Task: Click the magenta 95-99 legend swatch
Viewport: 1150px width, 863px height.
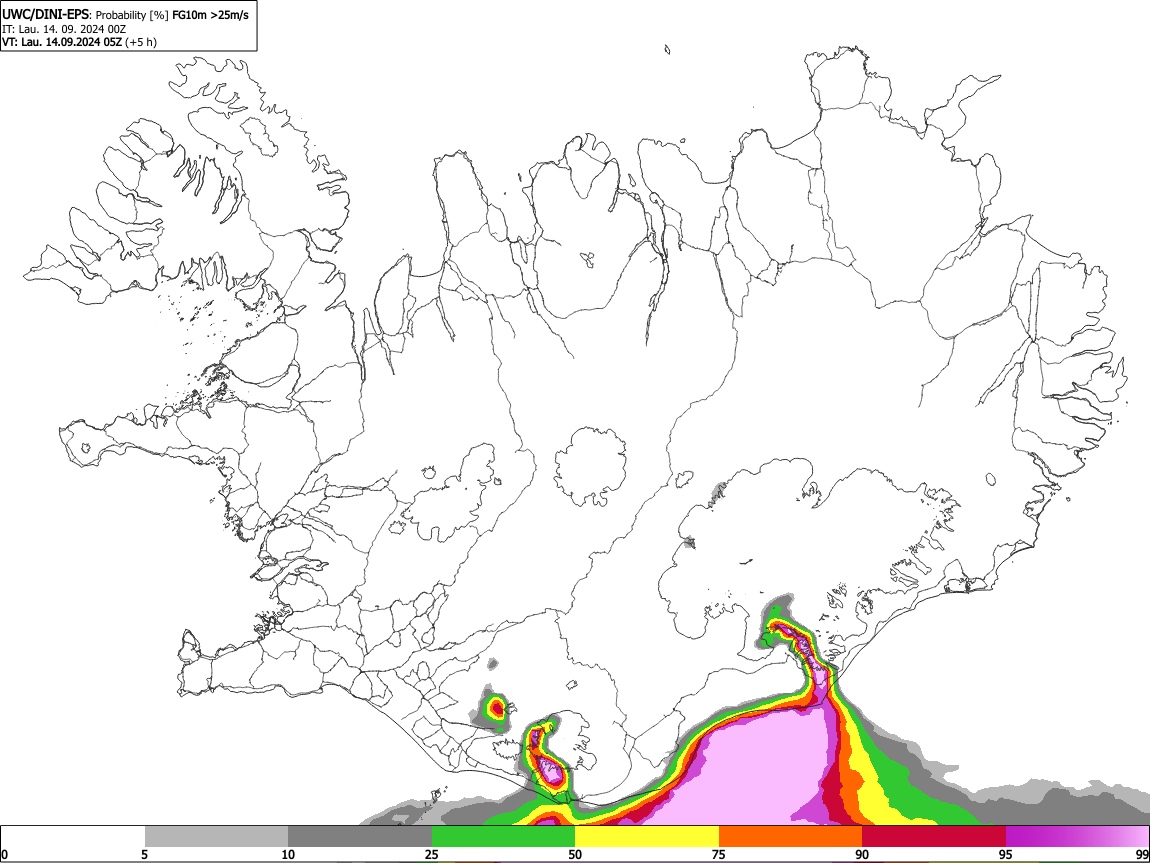Action: pyautogui.click(x=1077, y=836)
